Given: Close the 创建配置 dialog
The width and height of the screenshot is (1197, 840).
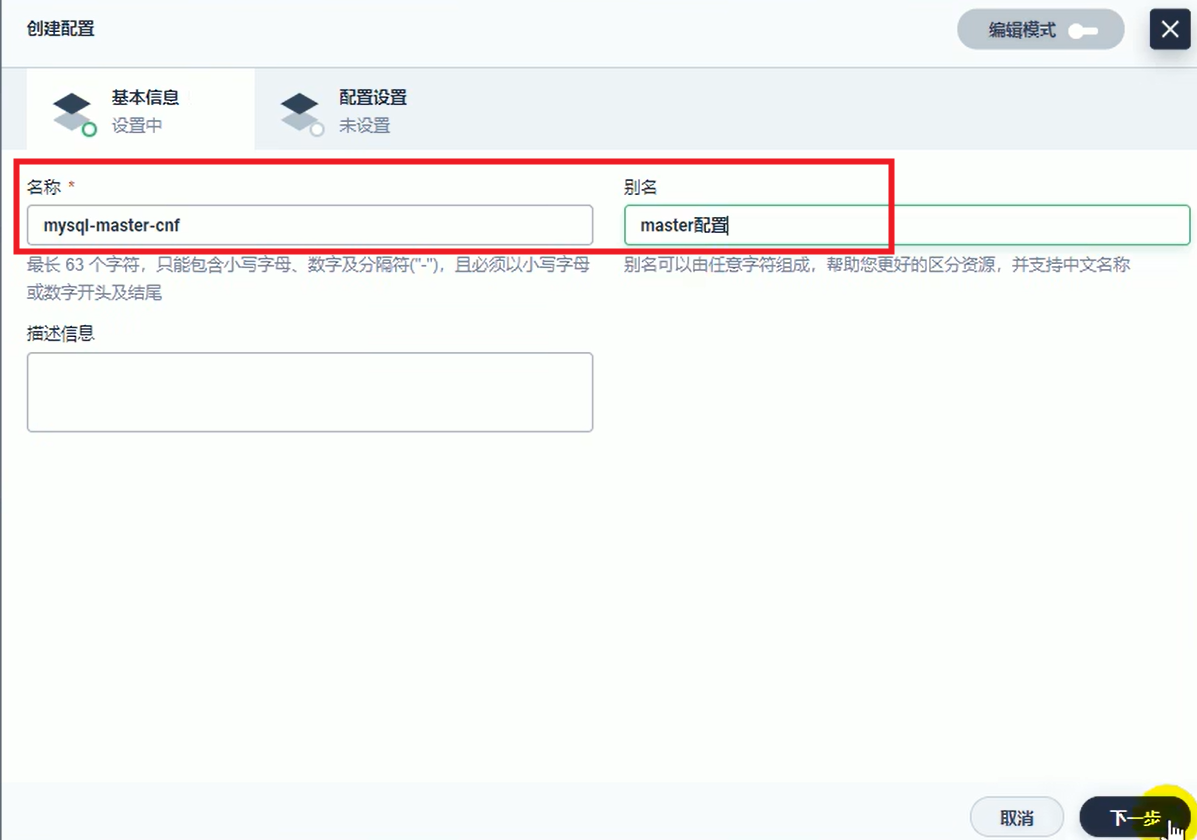Looking at the screenshot, I should tap(1170, 30).
